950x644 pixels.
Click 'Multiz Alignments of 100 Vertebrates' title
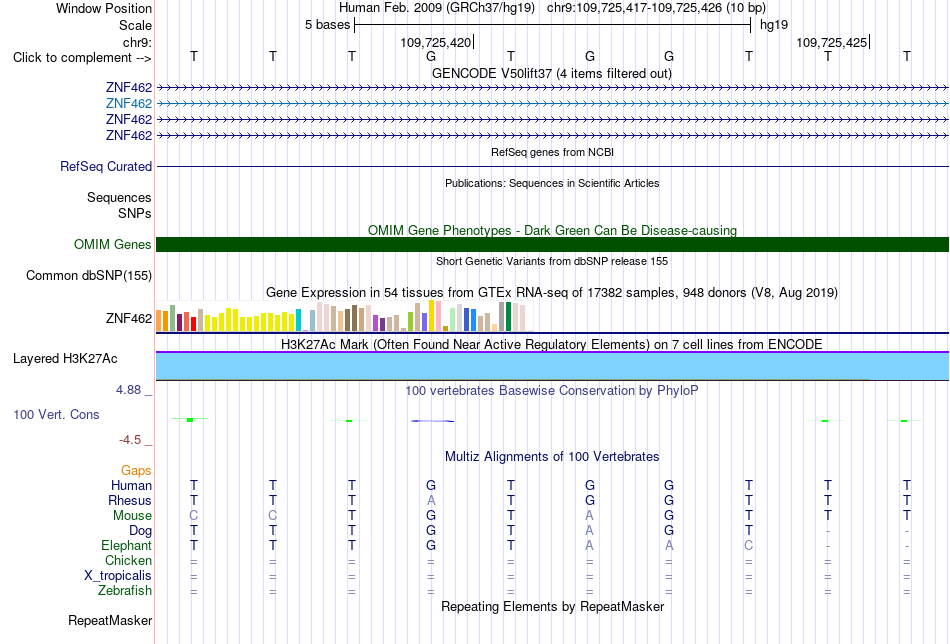pyautogui.click(x=552, y=457)
